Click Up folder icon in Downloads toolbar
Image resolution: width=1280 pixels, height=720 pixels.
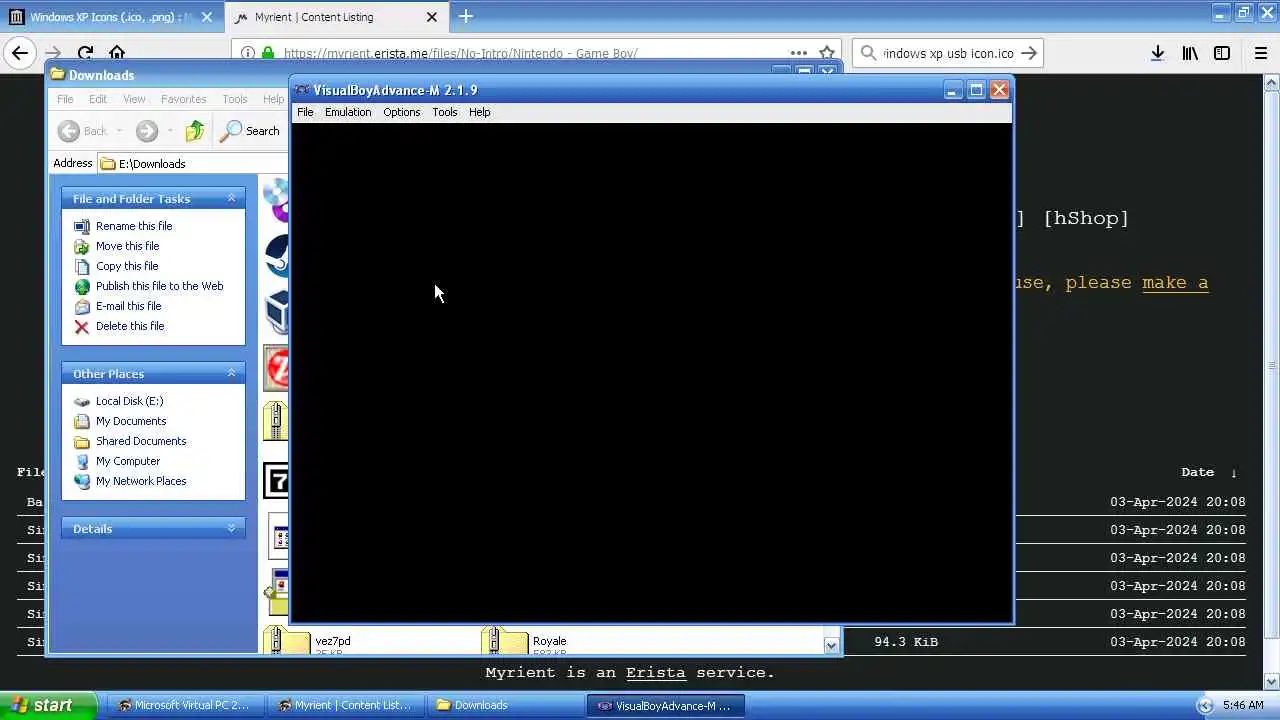[195, 131]
